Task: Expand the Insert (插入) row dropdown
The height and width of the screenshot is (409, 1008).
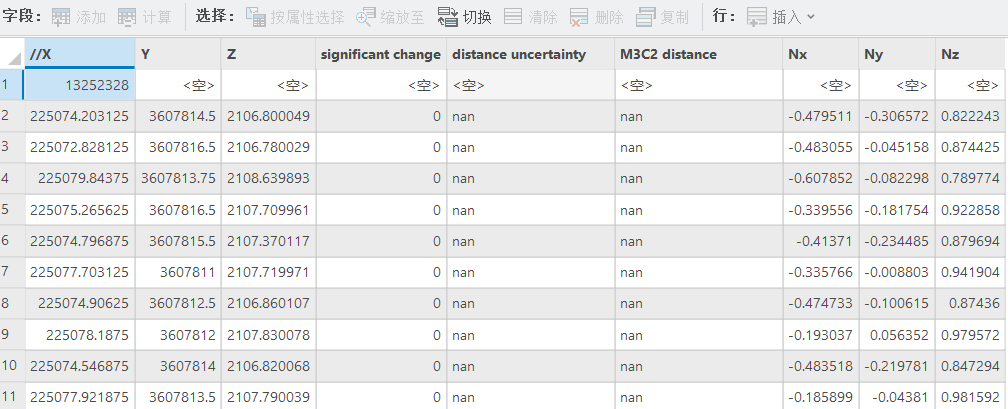Action: coord(810,17)
